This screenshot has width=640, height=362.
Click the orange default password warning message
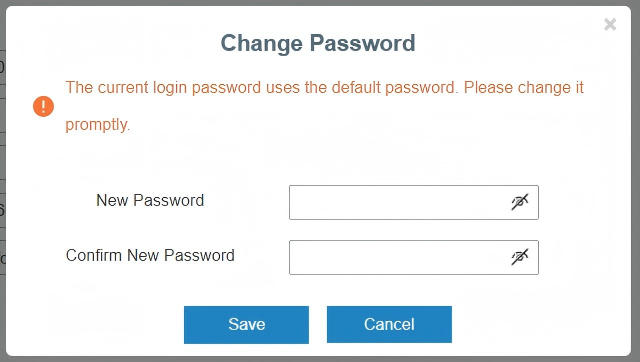point(324,106)
